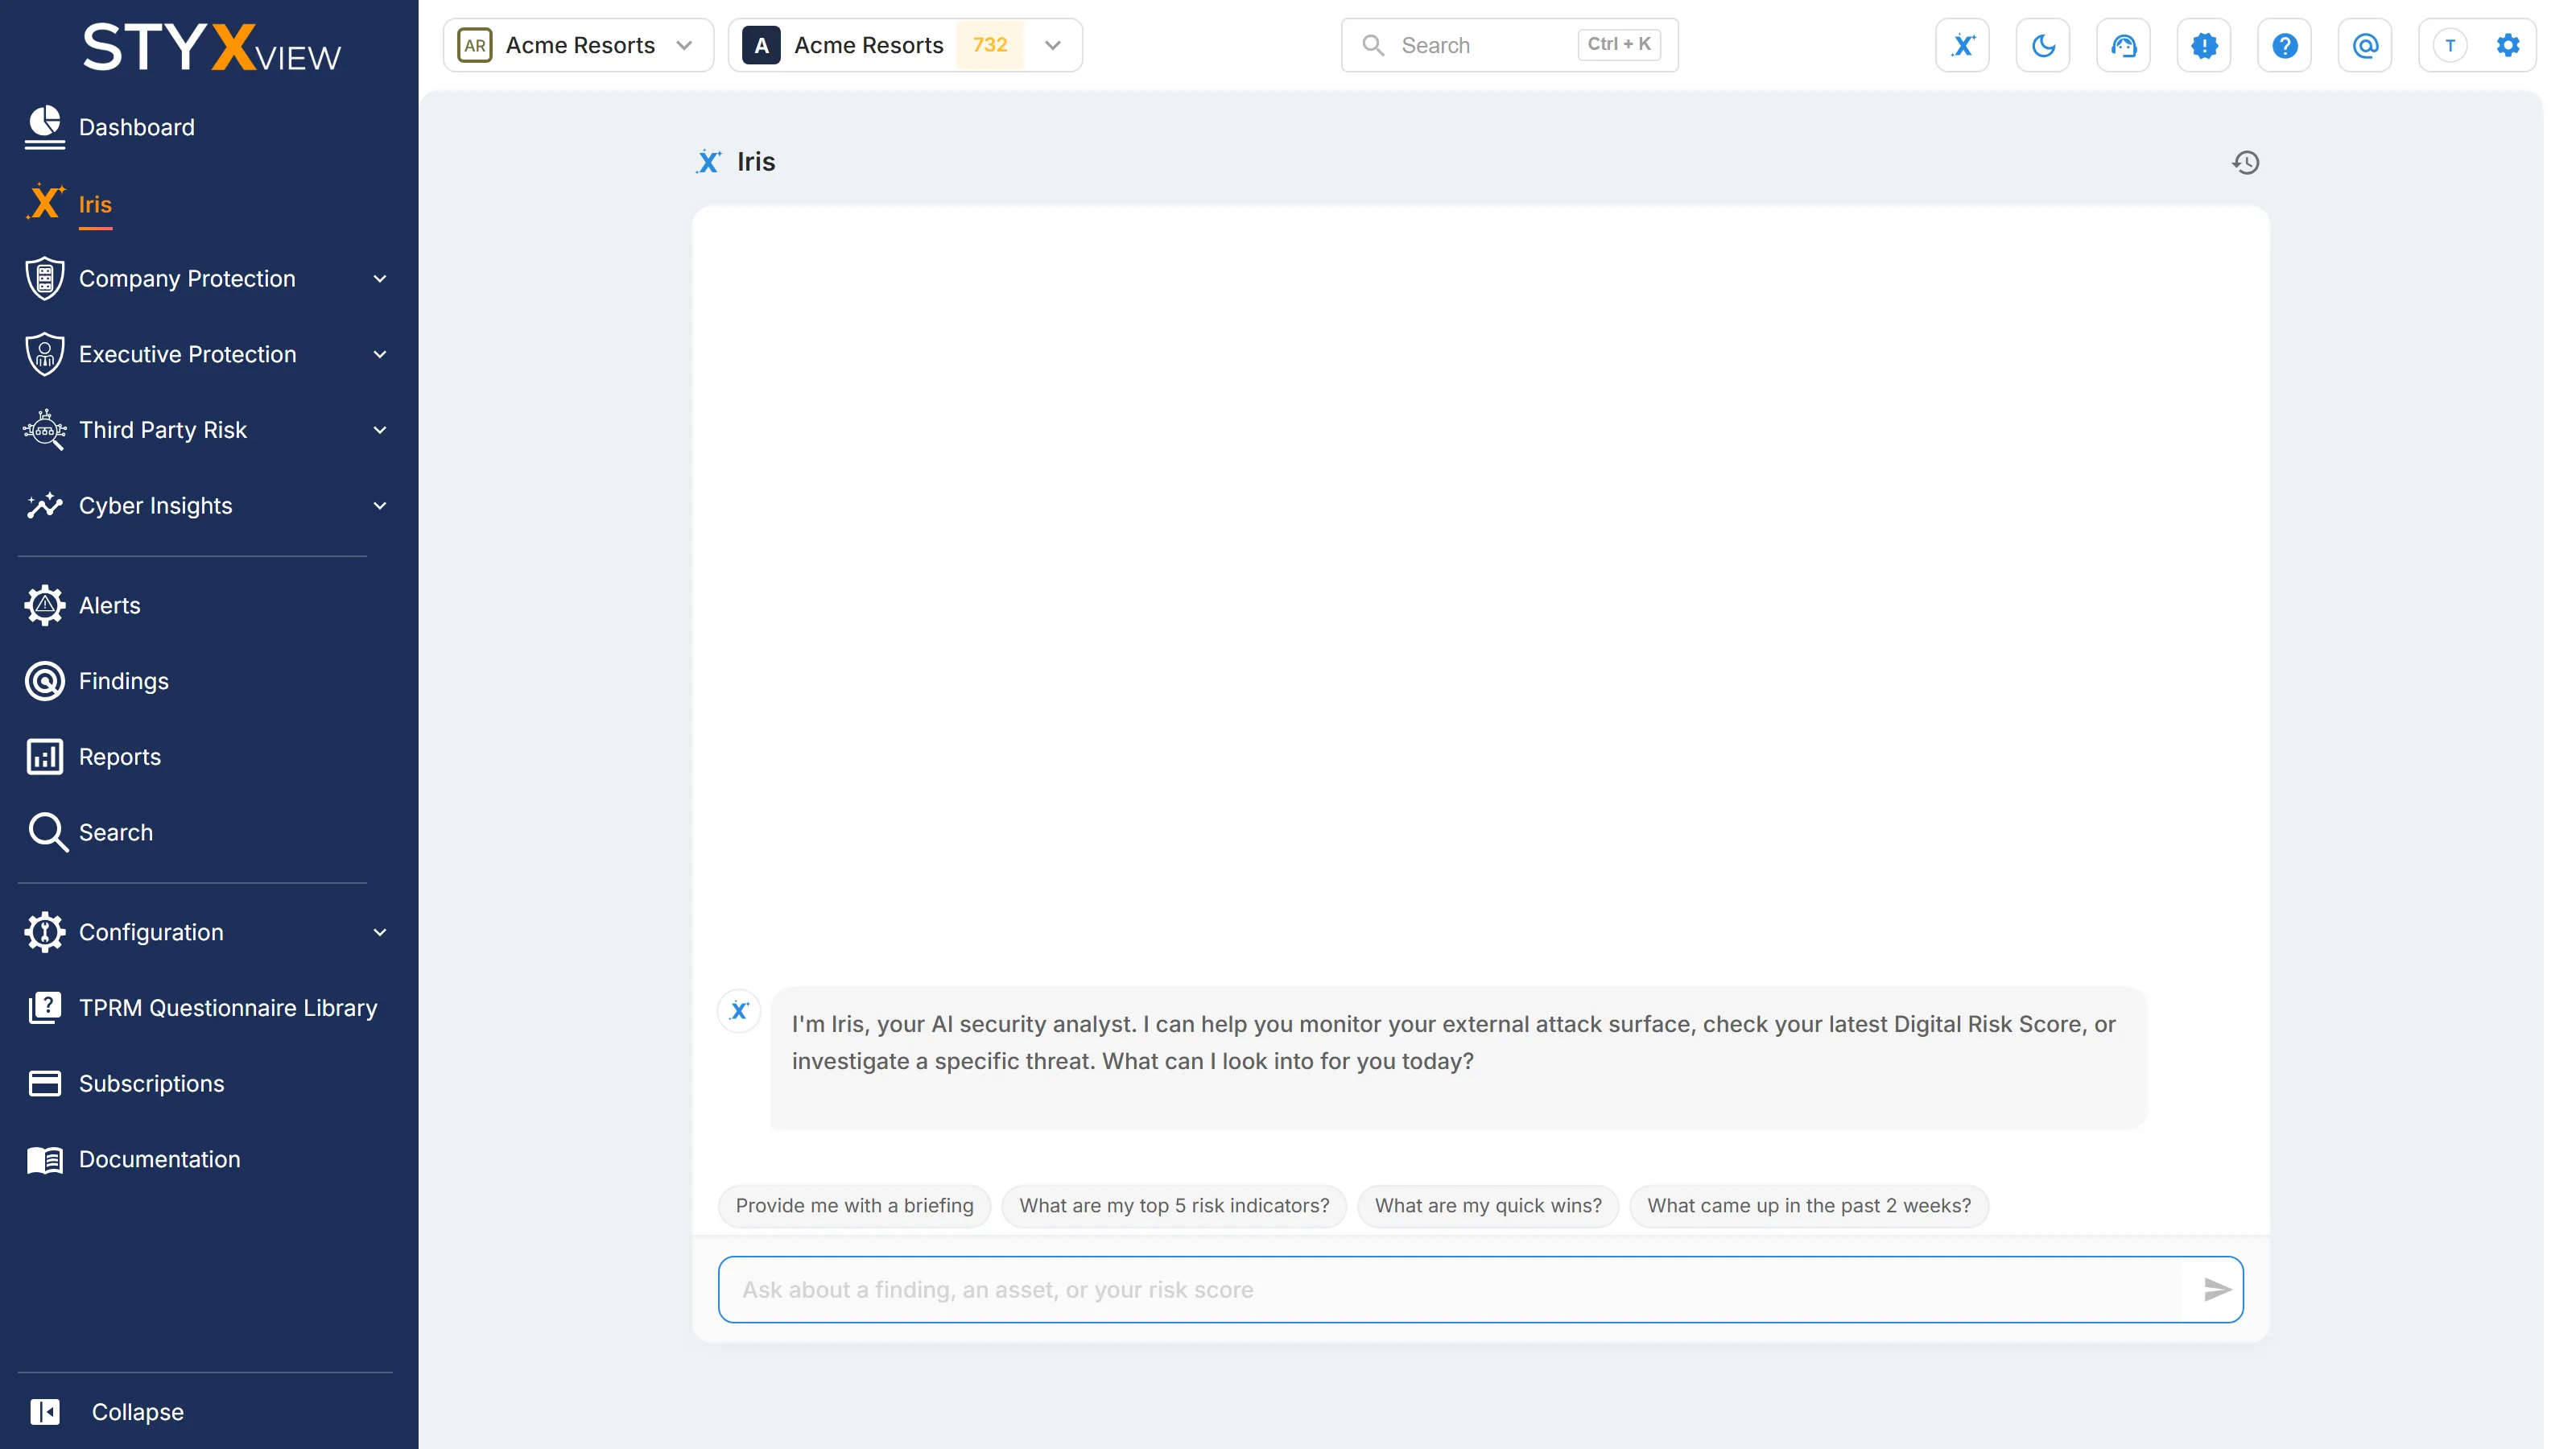Screen dimensions: 2576x1449
Task: Click the Iris greeting message text
Action: [x=1453, y=1042]
